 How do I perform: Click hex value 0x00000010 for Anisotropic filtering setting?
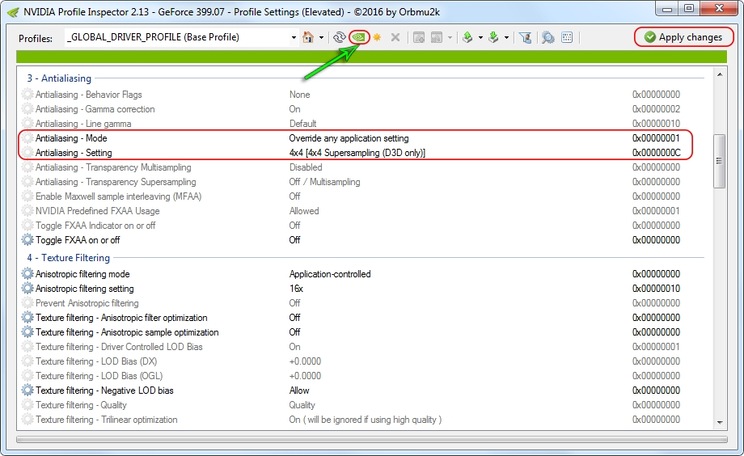[x=656, y=288]
